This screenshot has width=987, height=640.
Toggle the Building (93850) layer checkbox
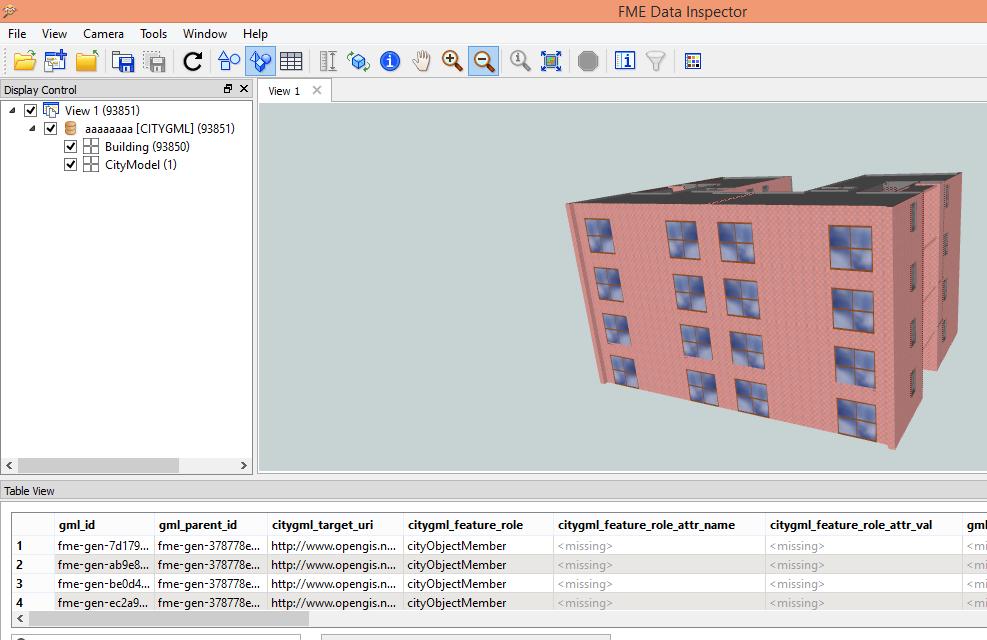[70, 147]
